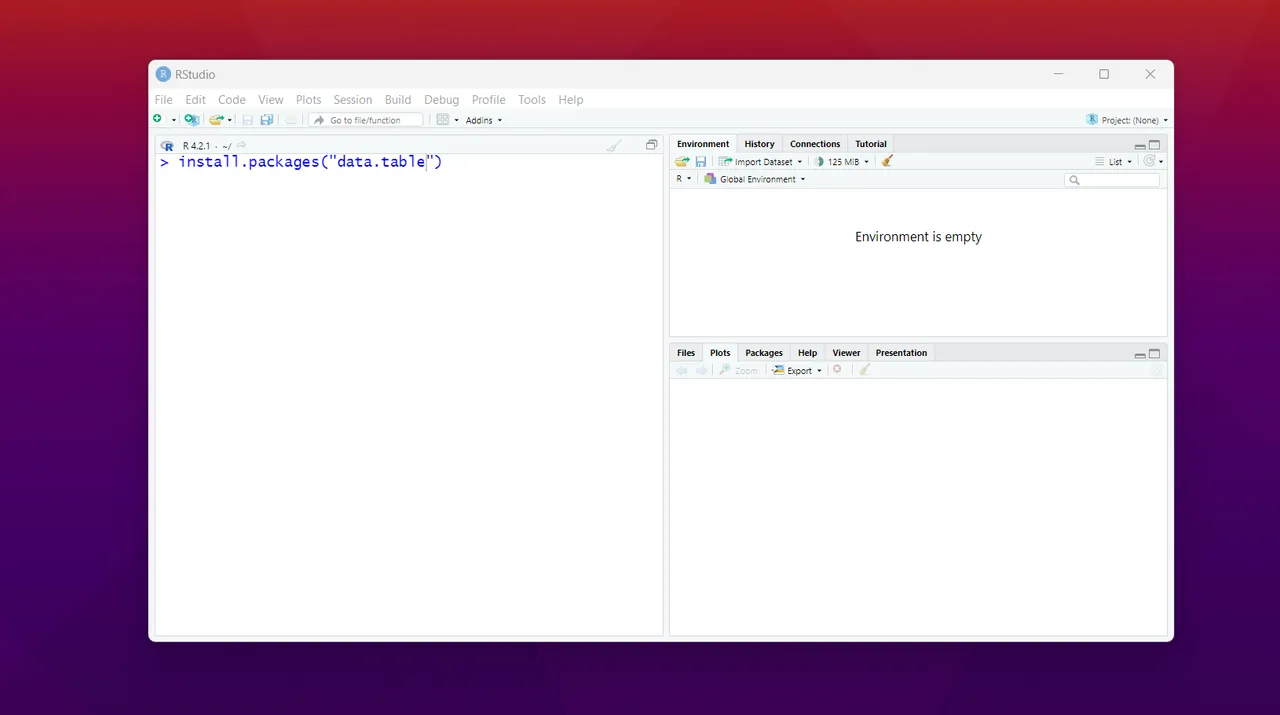Switch to the Tutorial tab
Image resolution: width=1280 pixels, height=715 pixels.
coord(871,144)
